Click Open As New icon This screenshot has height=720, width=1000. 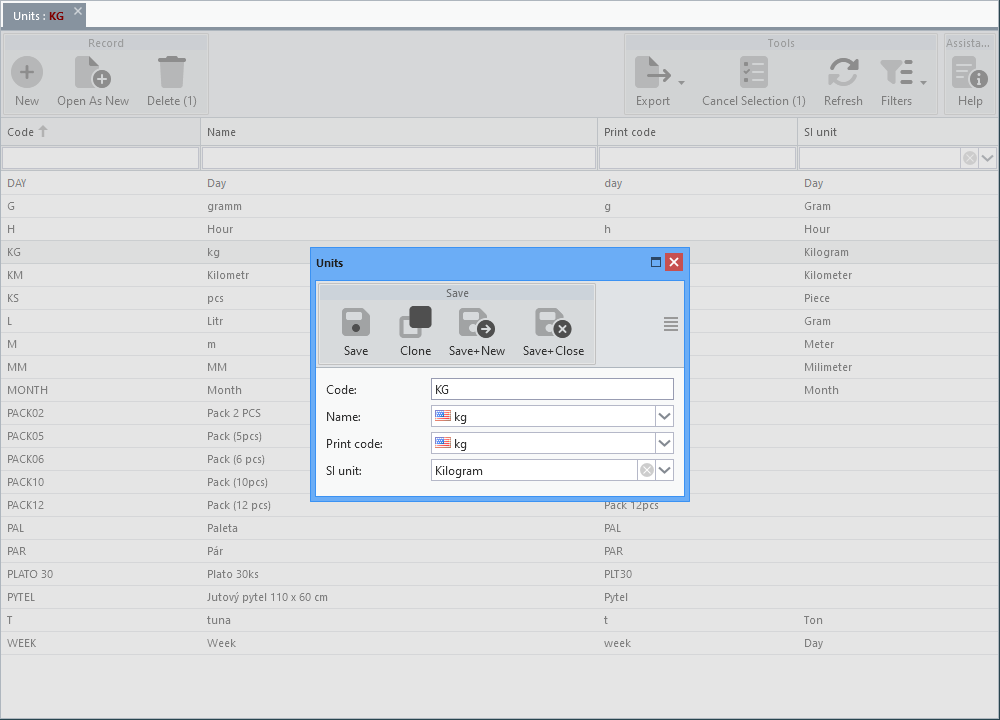tap(93, 72)
